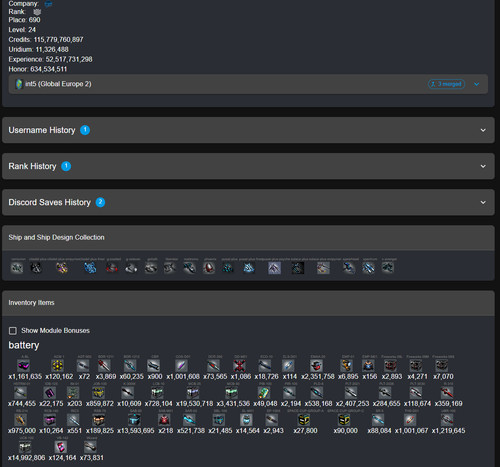The height and width of the screenshot is (467, 500).
Task: Select the purple laser item with x1,001,608
Action: tap(182, 365)
